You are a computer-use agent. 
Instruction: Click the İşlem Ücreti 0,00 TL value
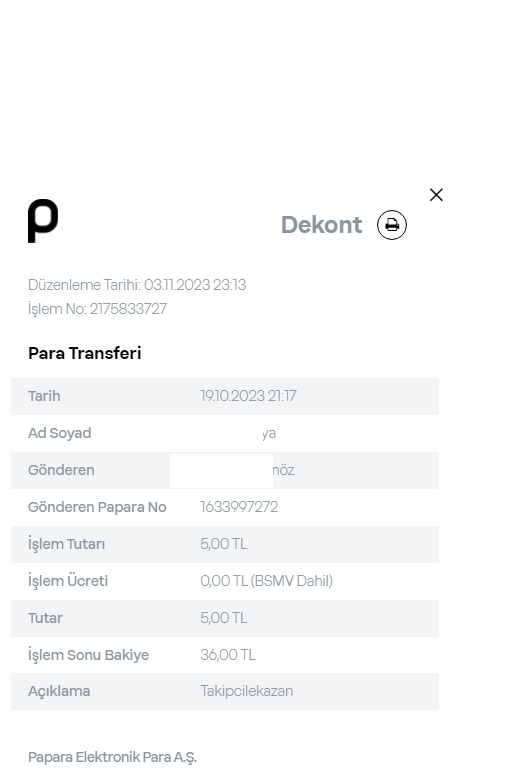(x=266, y=581)
